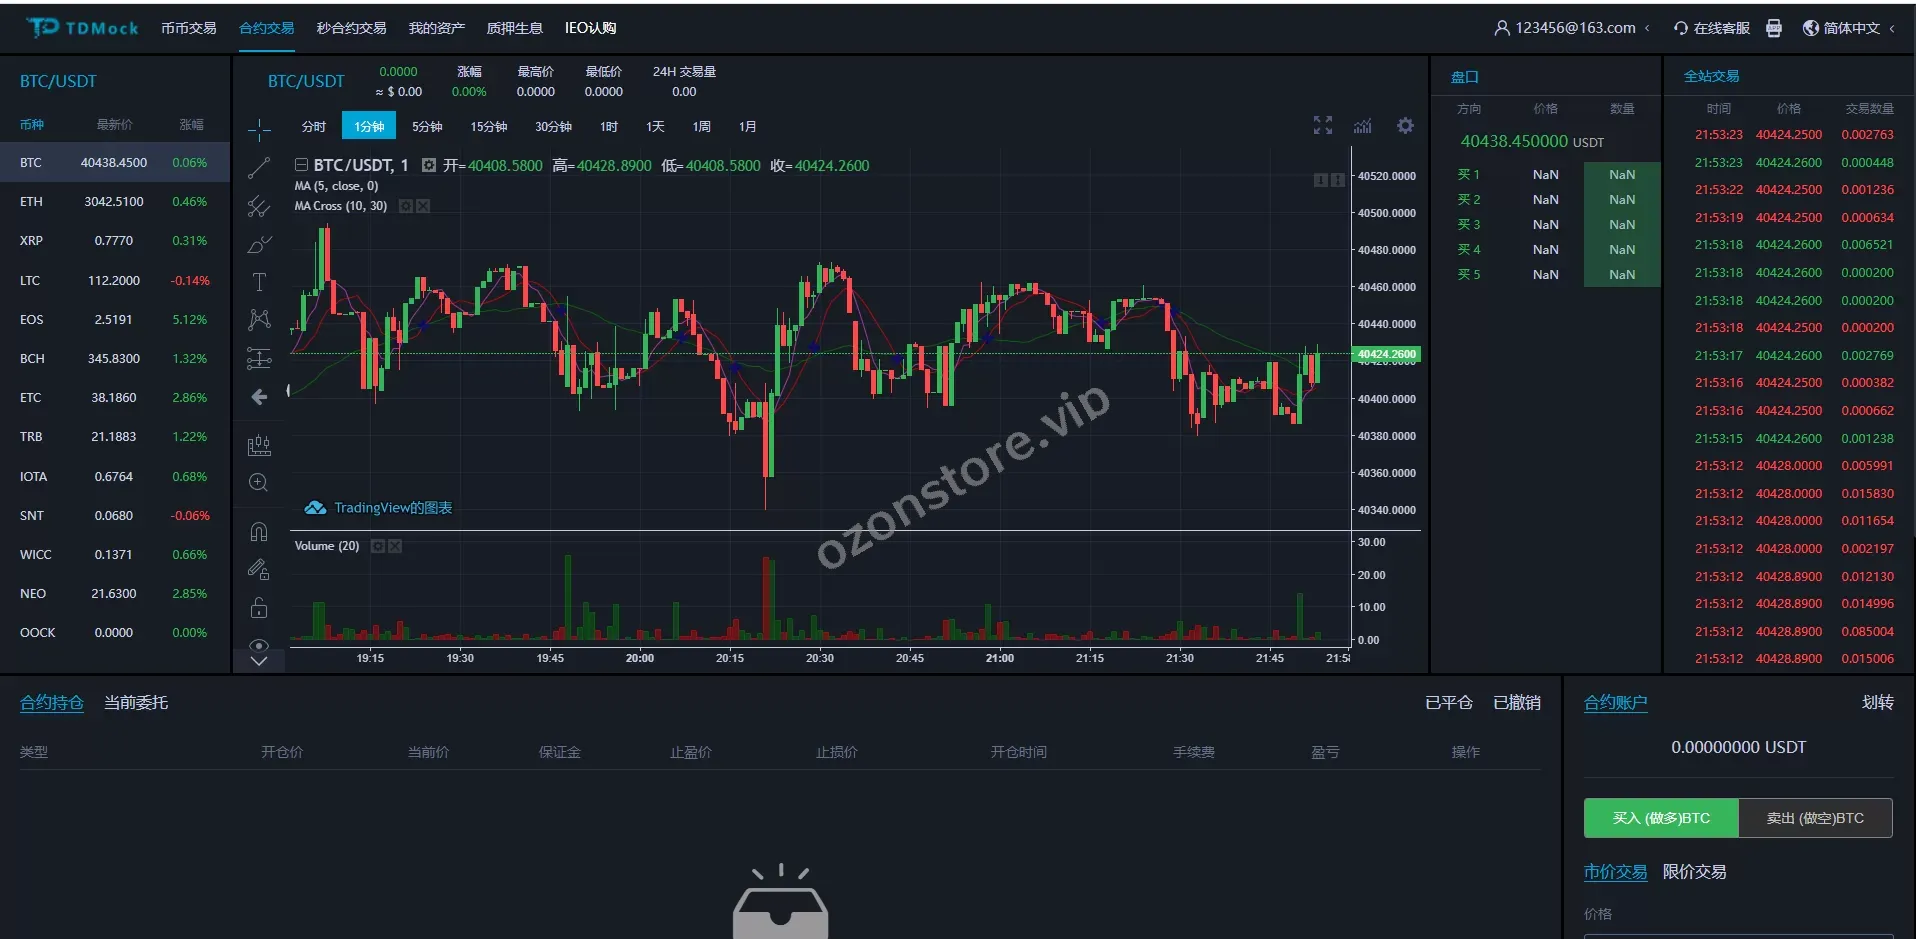The height and width of the screenshot is (939, 1916).
Task: Activate the zoom-in magnifier tool
Action: point(258,483)
